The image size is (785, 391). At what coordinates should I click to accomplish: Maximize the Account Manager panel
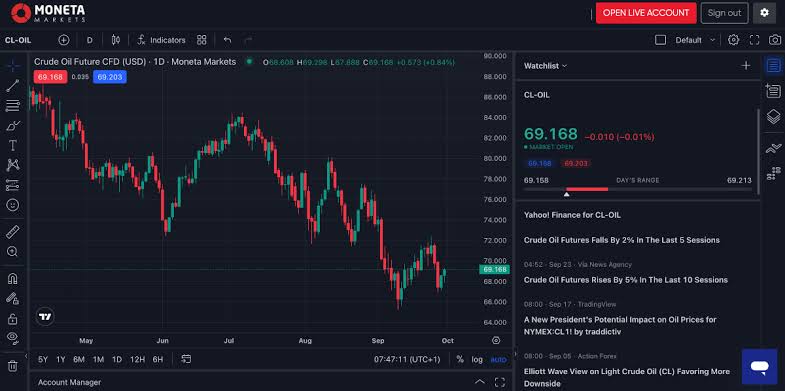point(500,382)
